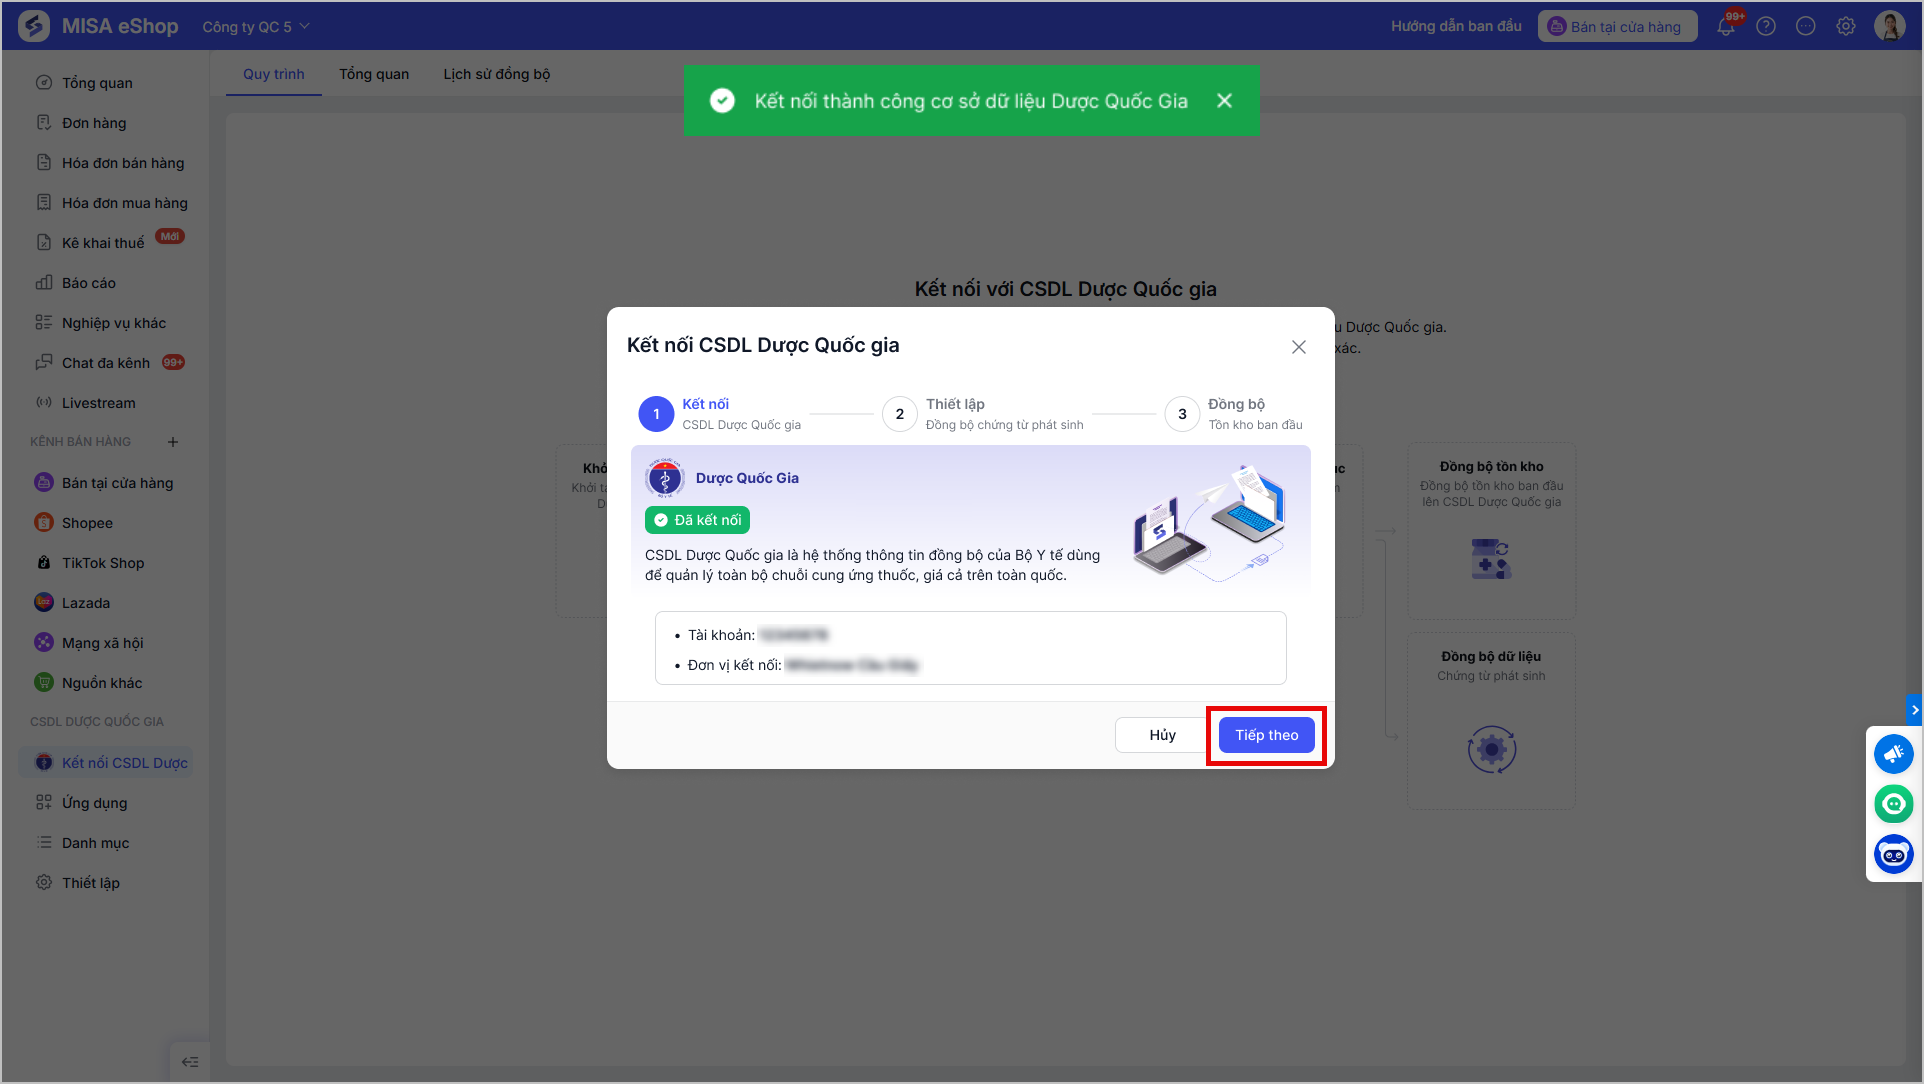Click the Đã kết nối status badge
Image resolution: width=1924 pixels, height=1084 pixels.
click(x=697, y=520)
